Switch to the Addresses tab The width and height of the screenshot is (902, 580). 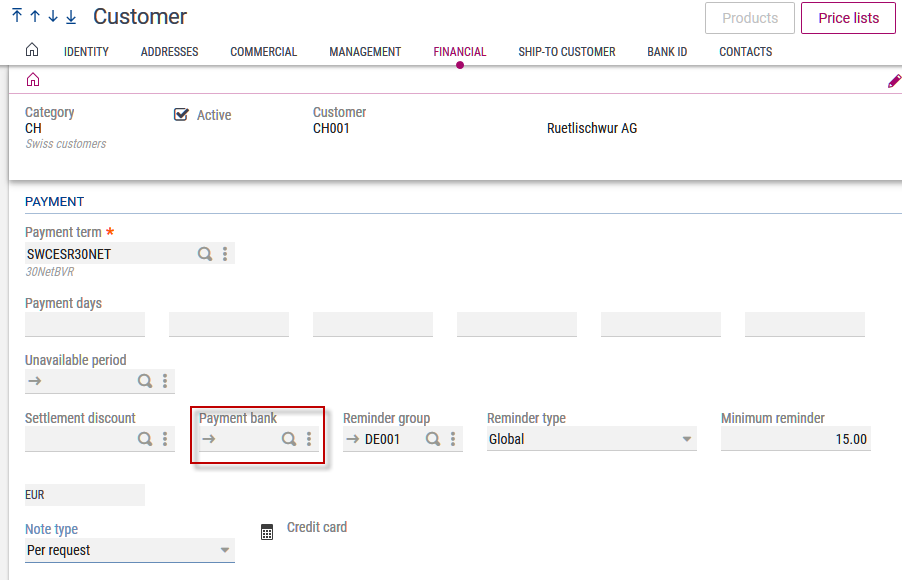coord(169,52)
